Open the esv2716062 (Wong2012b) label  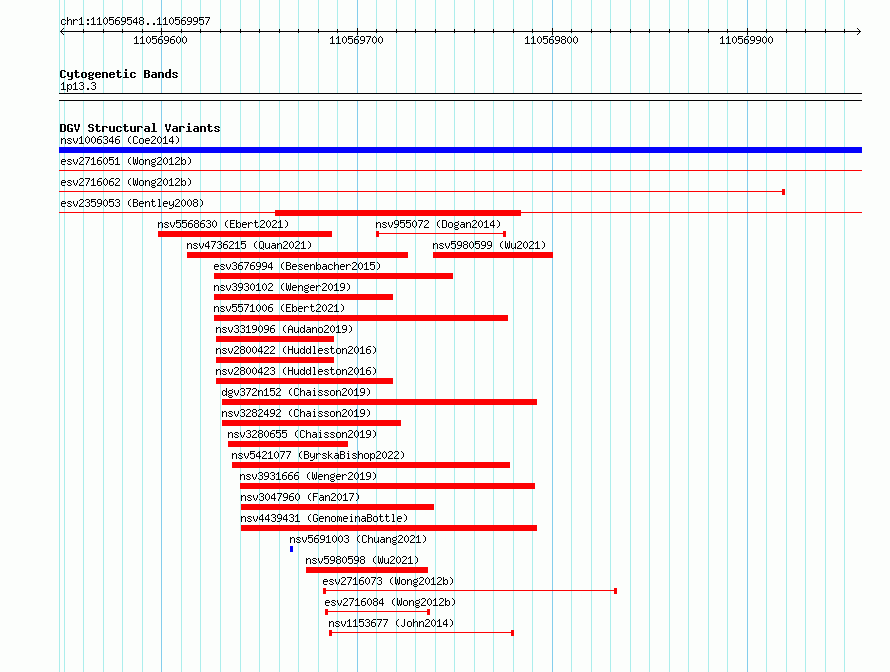(126, 182)
